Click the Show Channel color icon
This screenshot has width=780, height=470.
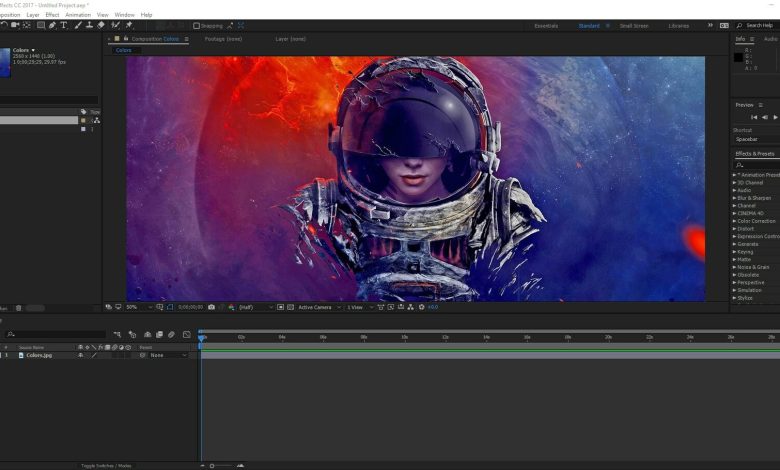click(x=230, y=307)
